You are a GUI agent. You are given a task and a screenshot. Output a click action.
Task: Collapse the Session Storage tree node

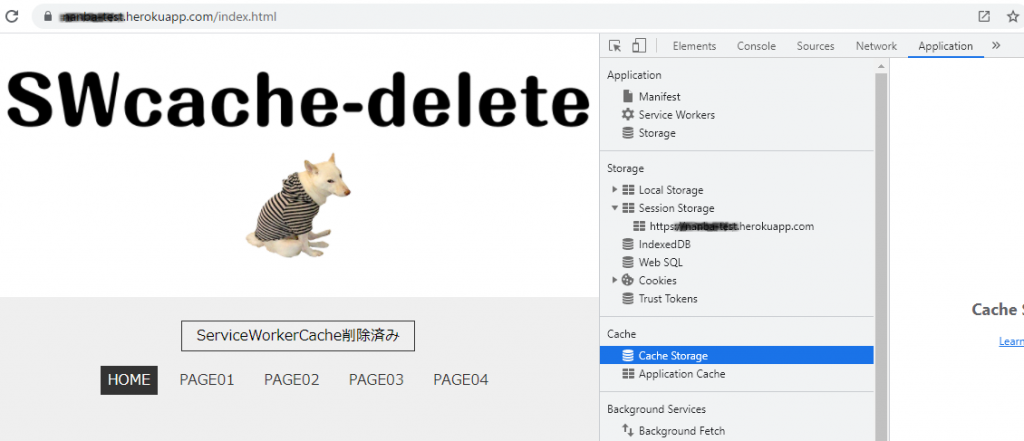615,208
